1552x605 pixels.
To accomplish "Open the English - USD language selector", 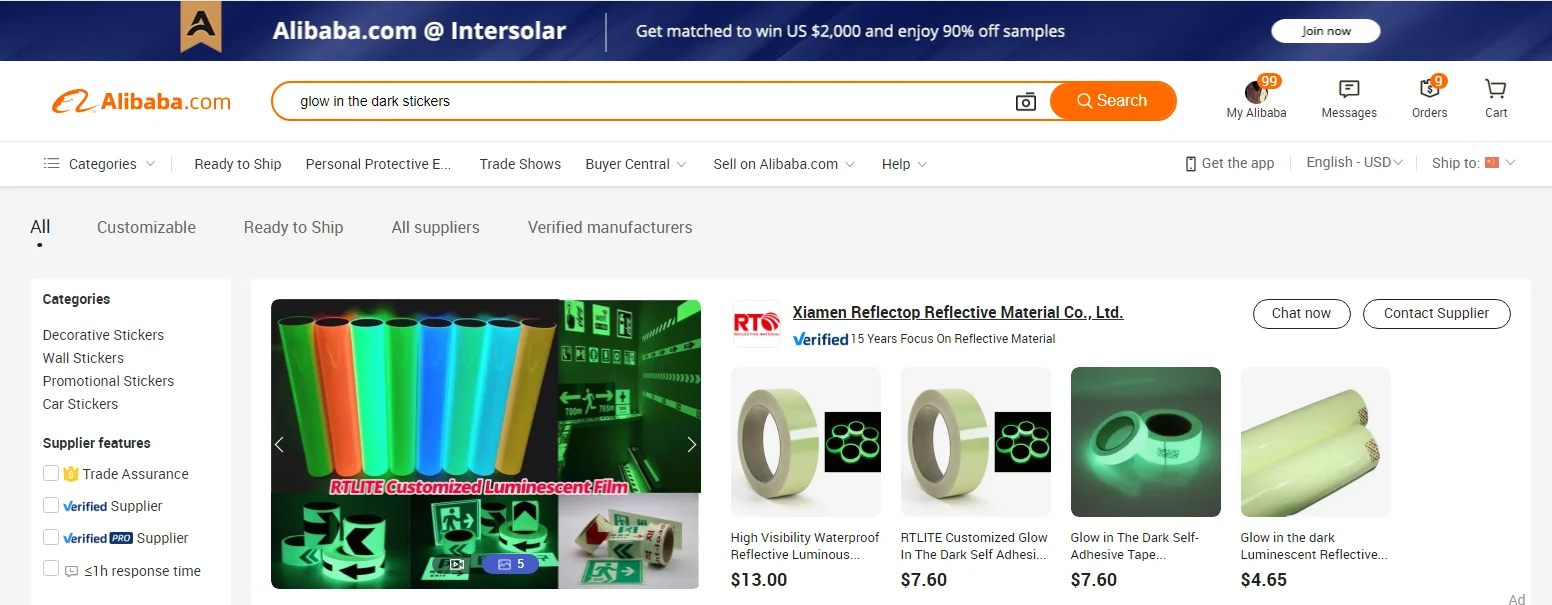I will 1355,162.
